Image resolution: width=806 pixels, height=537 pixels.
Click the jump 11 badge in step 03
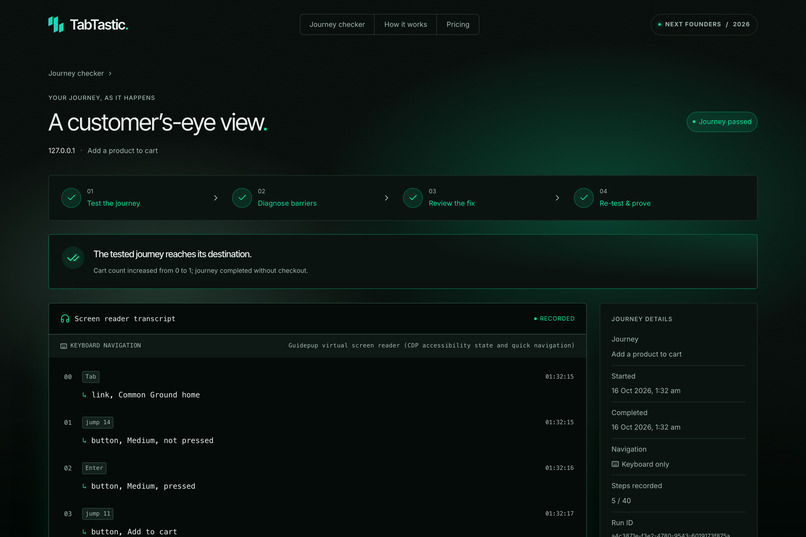(x=98, y=514)
